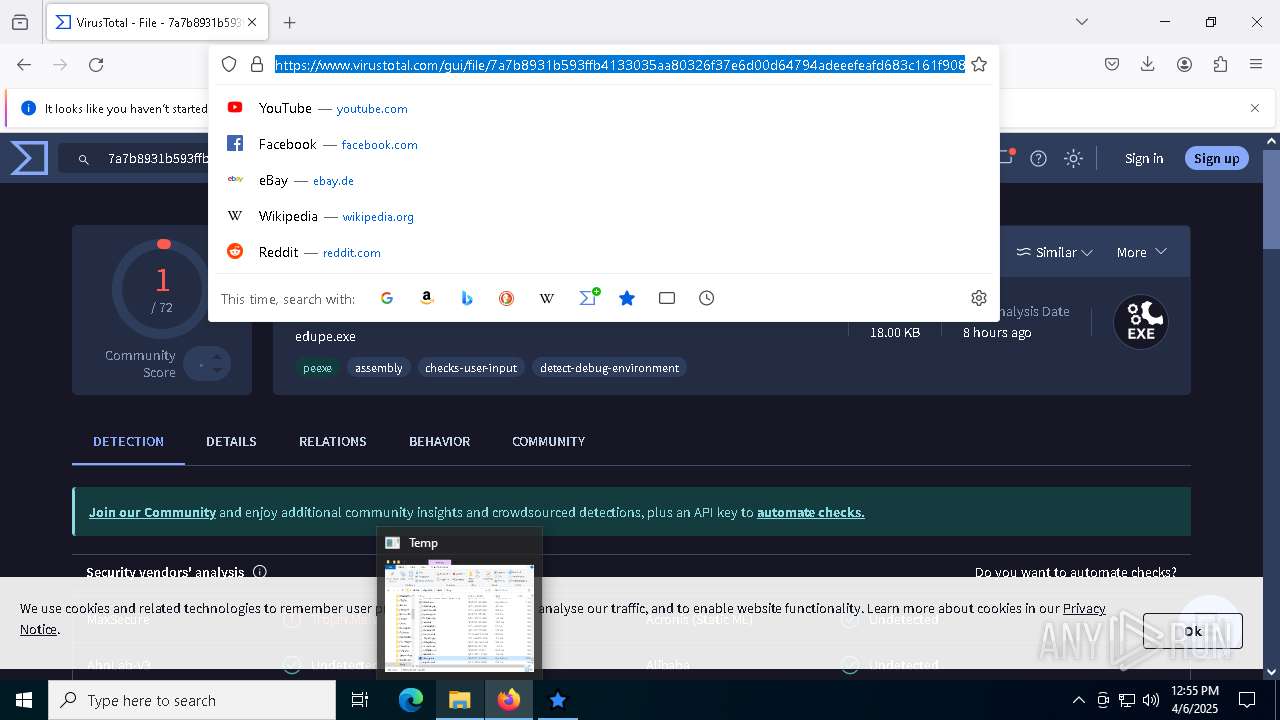Click checks-user-input tag
This screenshot has width=1280, height=720.
pos(471,368)
